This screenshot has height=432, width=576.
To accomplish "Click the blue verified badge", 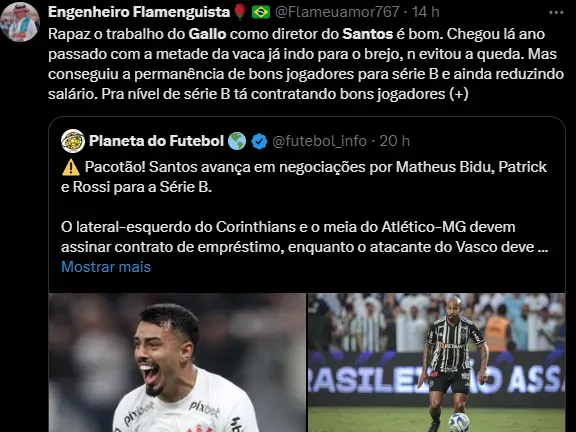I will point(260,141).
